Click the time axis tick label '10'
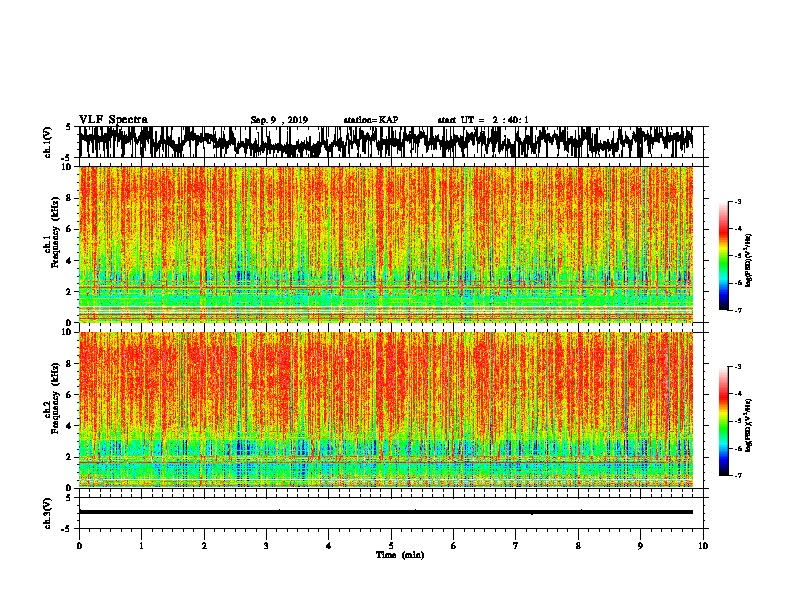 (x=703, y=546)
